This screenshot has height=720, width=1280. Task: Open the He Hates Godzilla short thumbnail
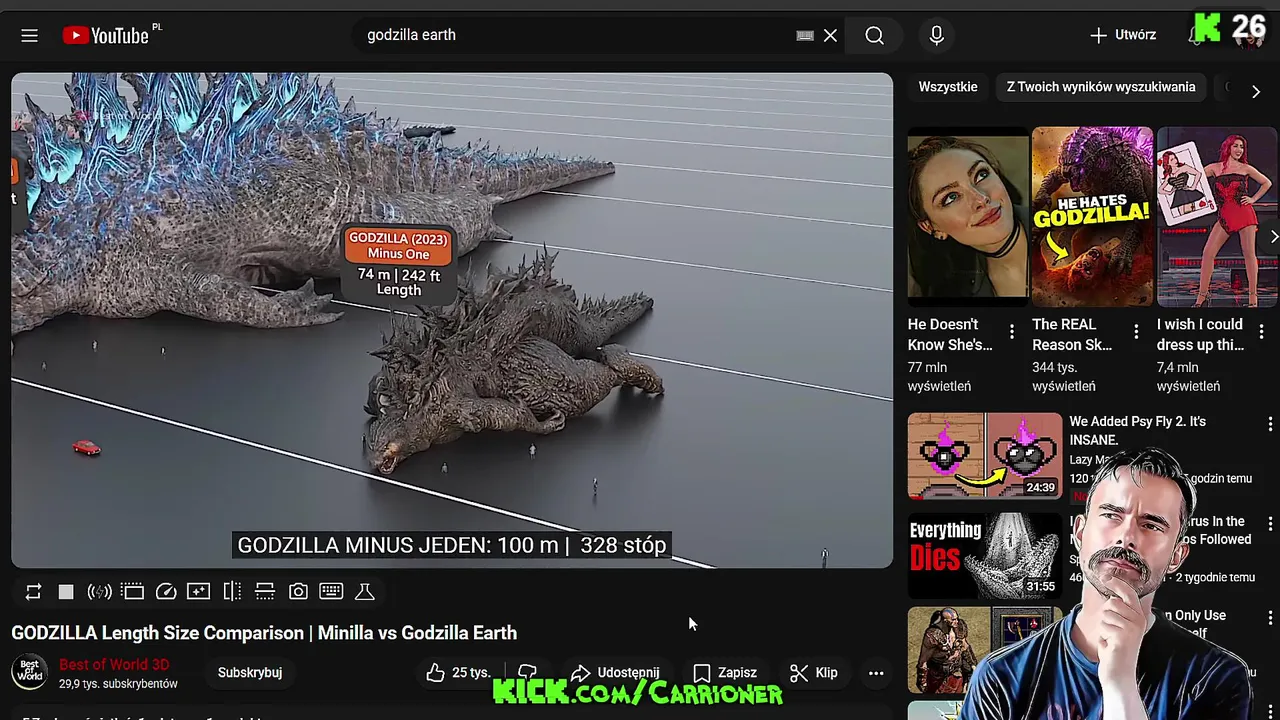(1092, 216)
